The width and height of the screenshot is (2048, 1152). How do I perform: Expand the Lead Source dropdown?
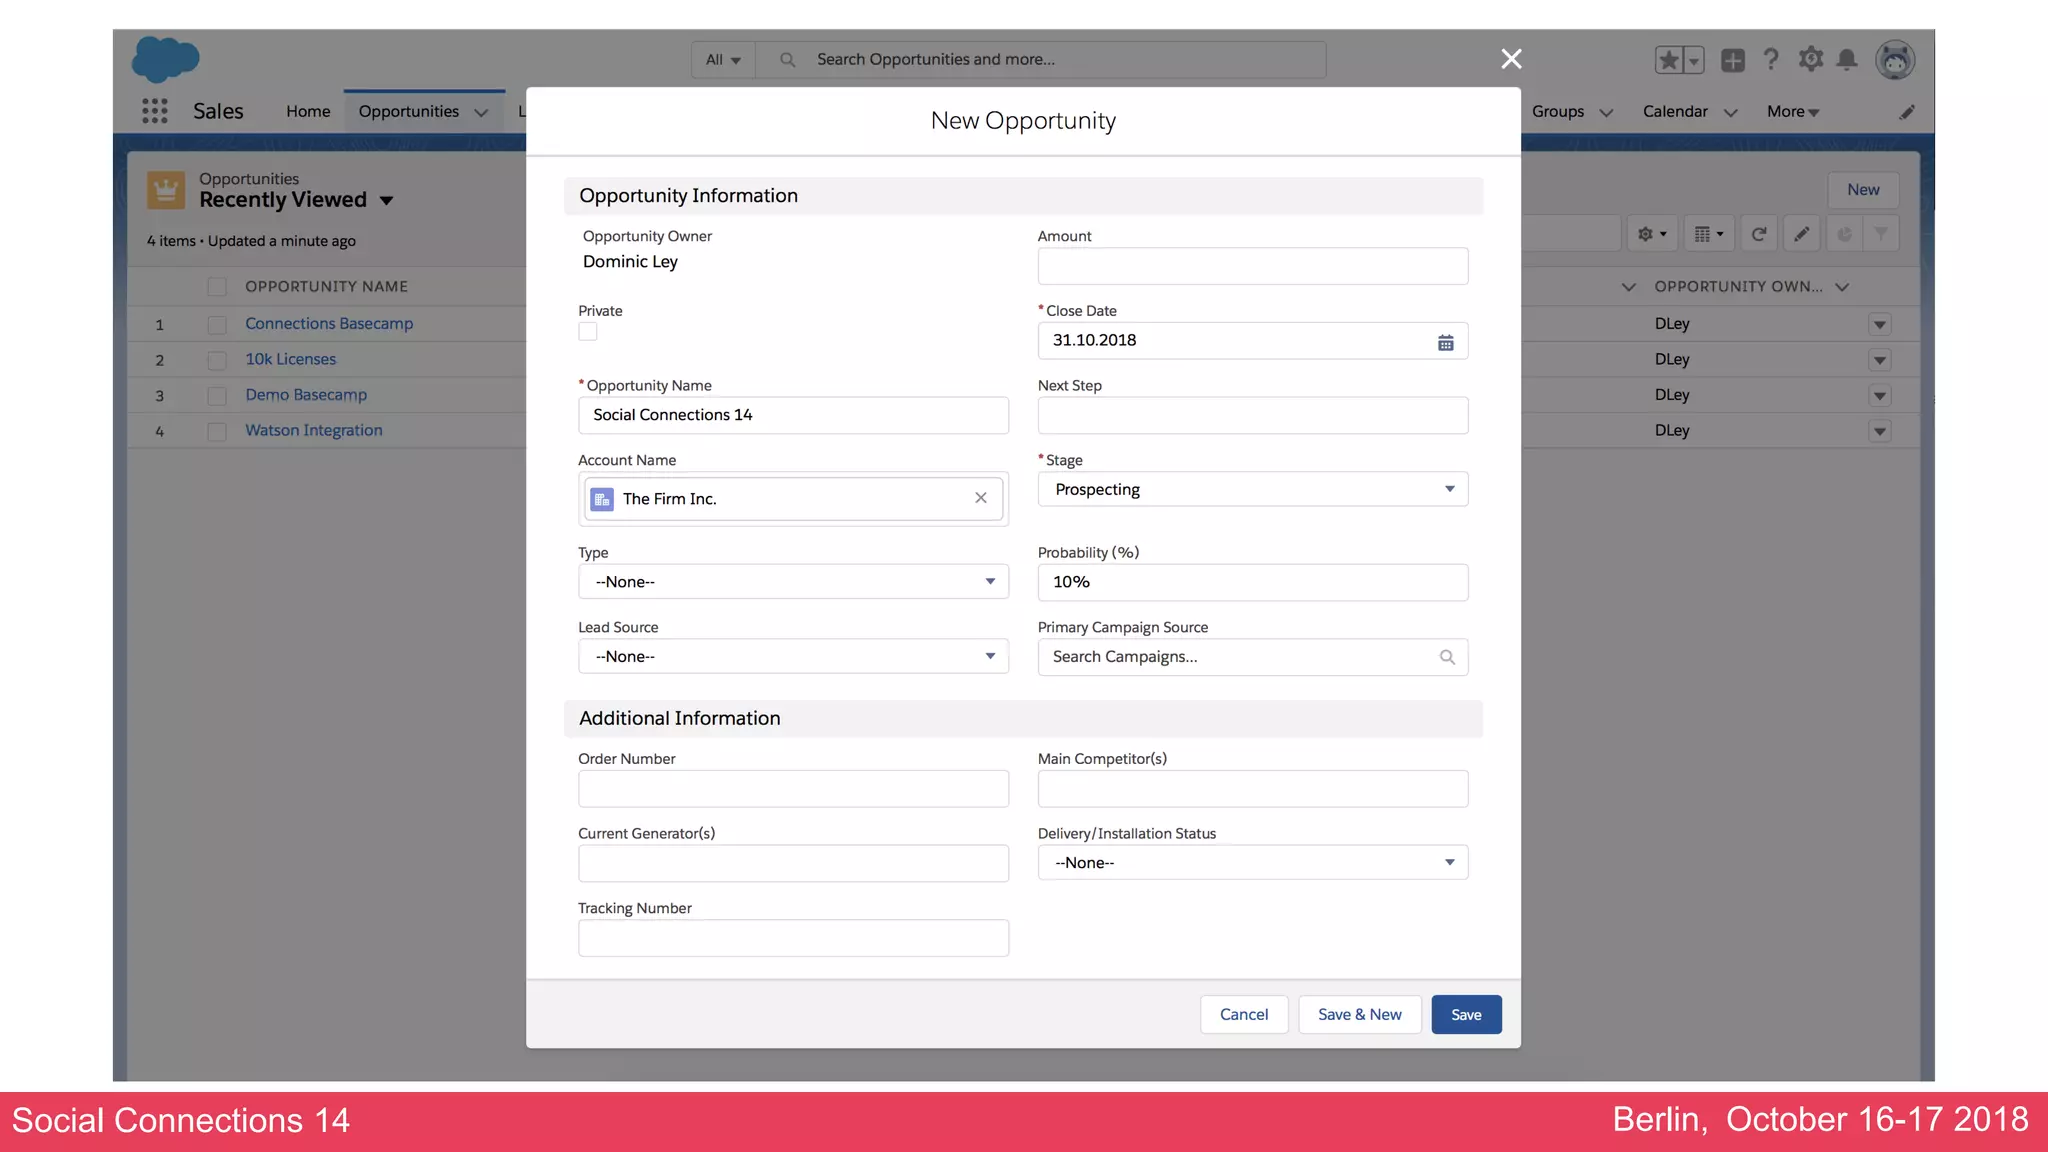(x=792, y=656)
